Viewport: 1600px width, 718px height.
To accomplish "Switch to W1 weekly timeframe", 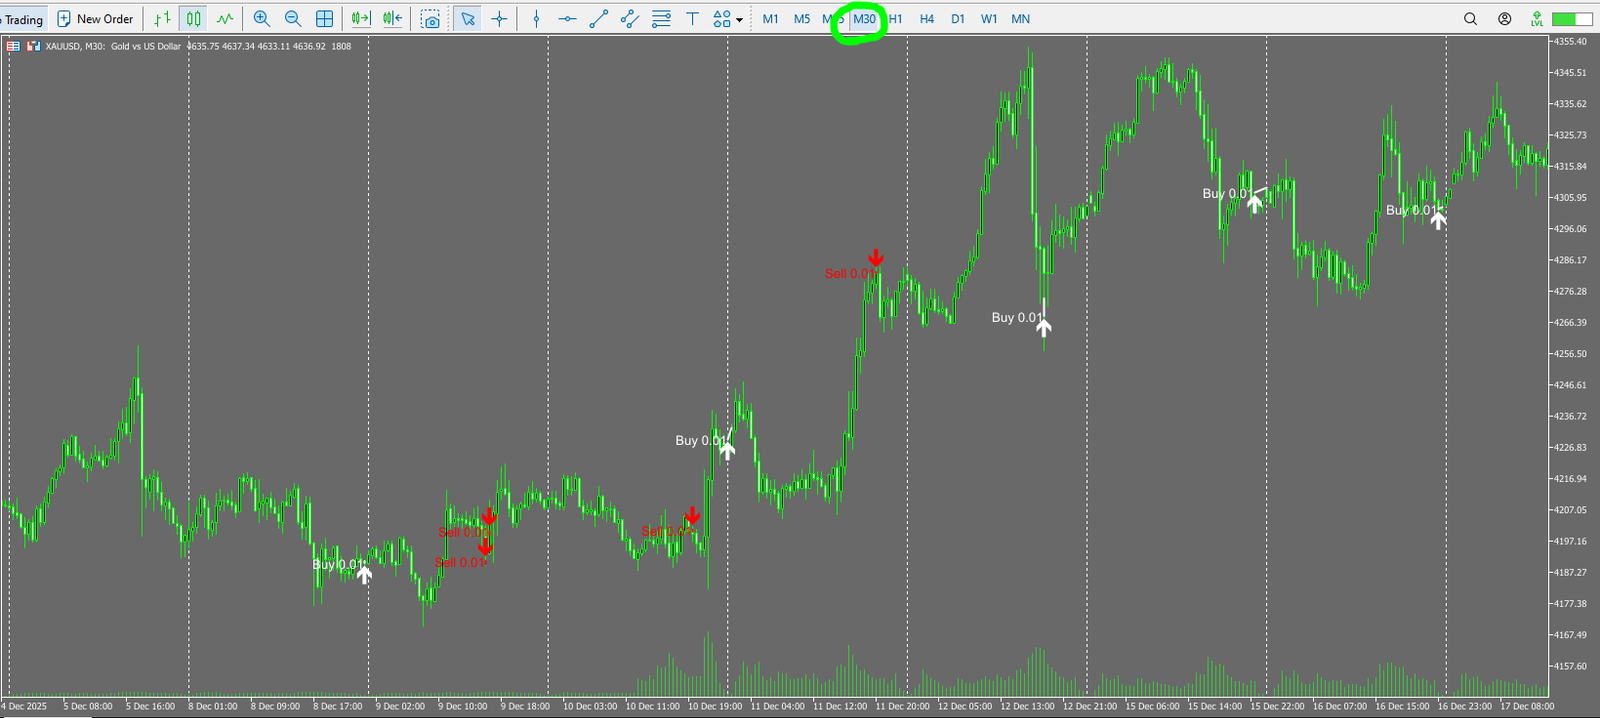I will click(989, 19).
